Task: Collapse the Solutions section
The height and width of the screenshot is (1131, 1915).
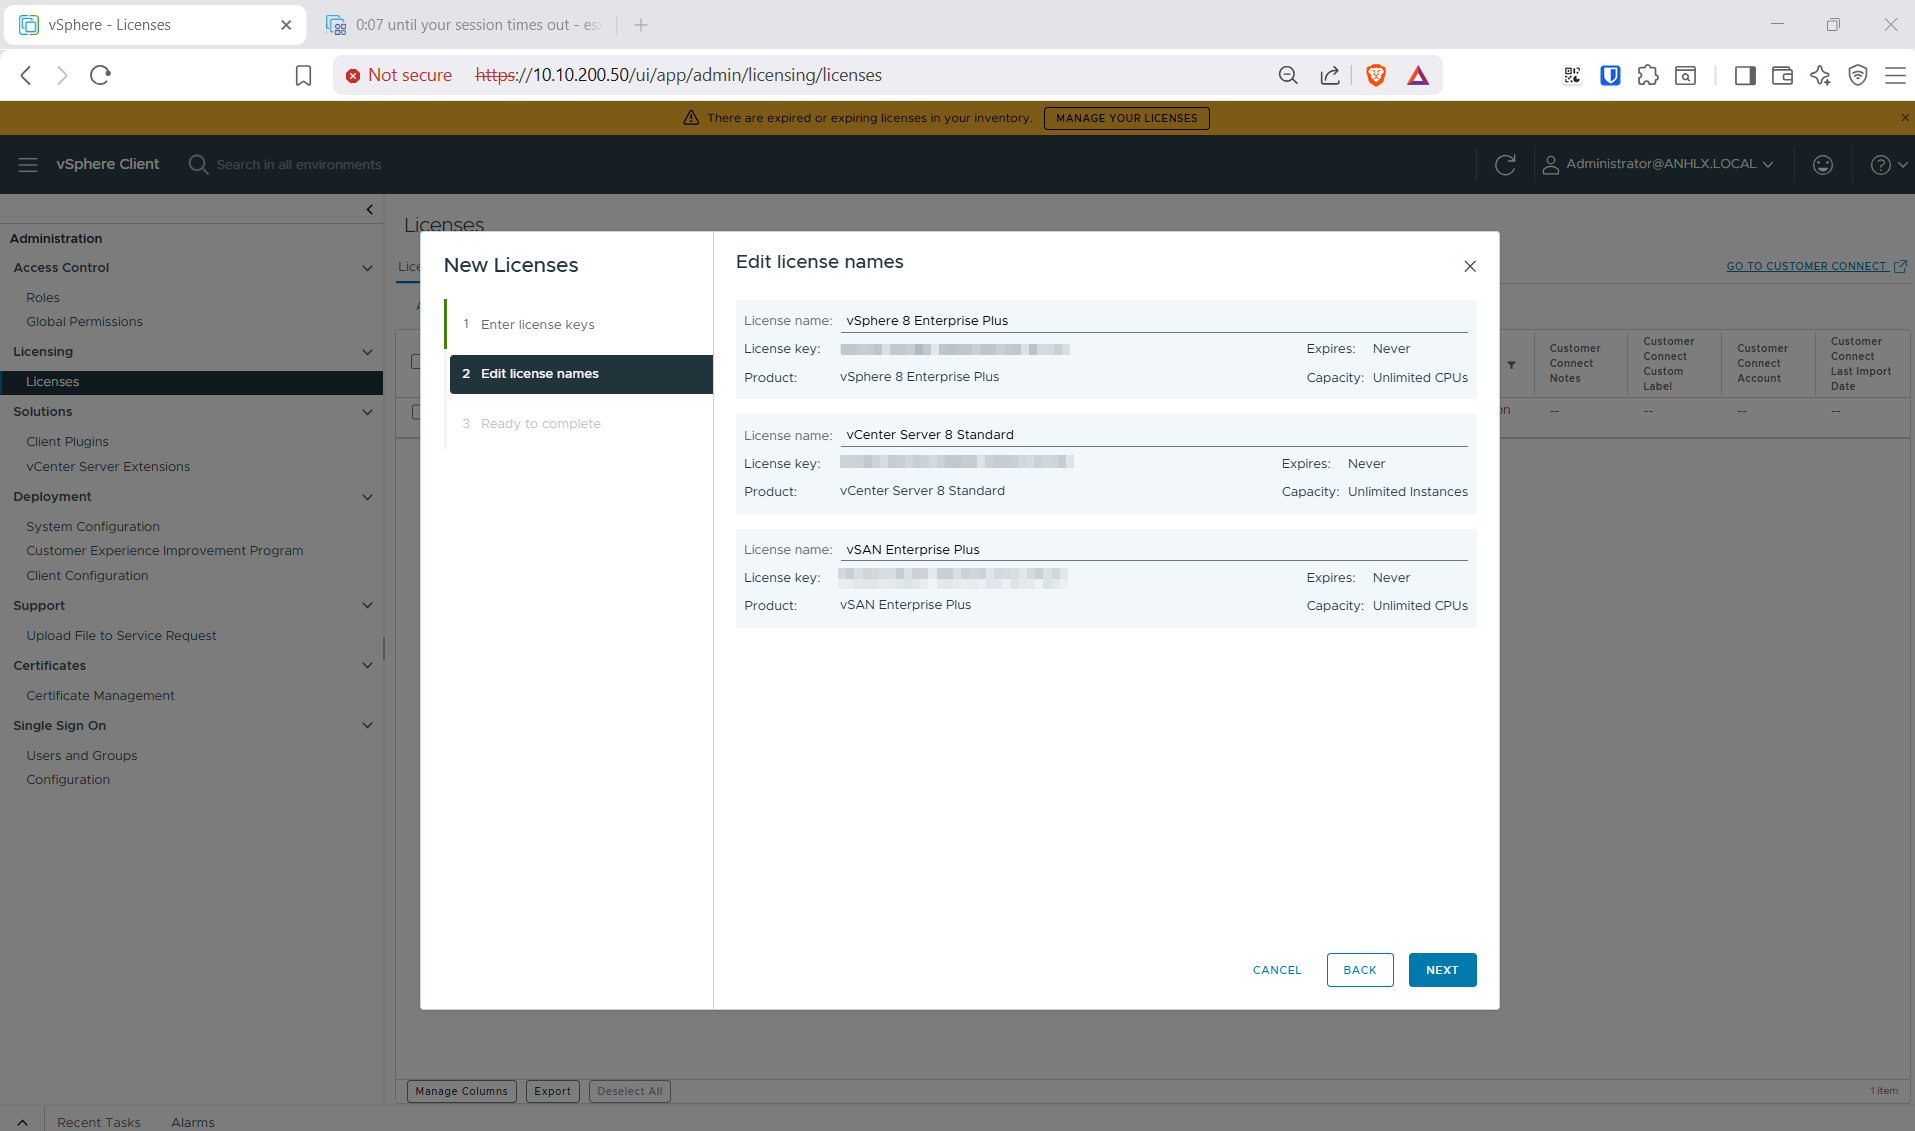Action: pyautogui.click(x=367, y=412)
